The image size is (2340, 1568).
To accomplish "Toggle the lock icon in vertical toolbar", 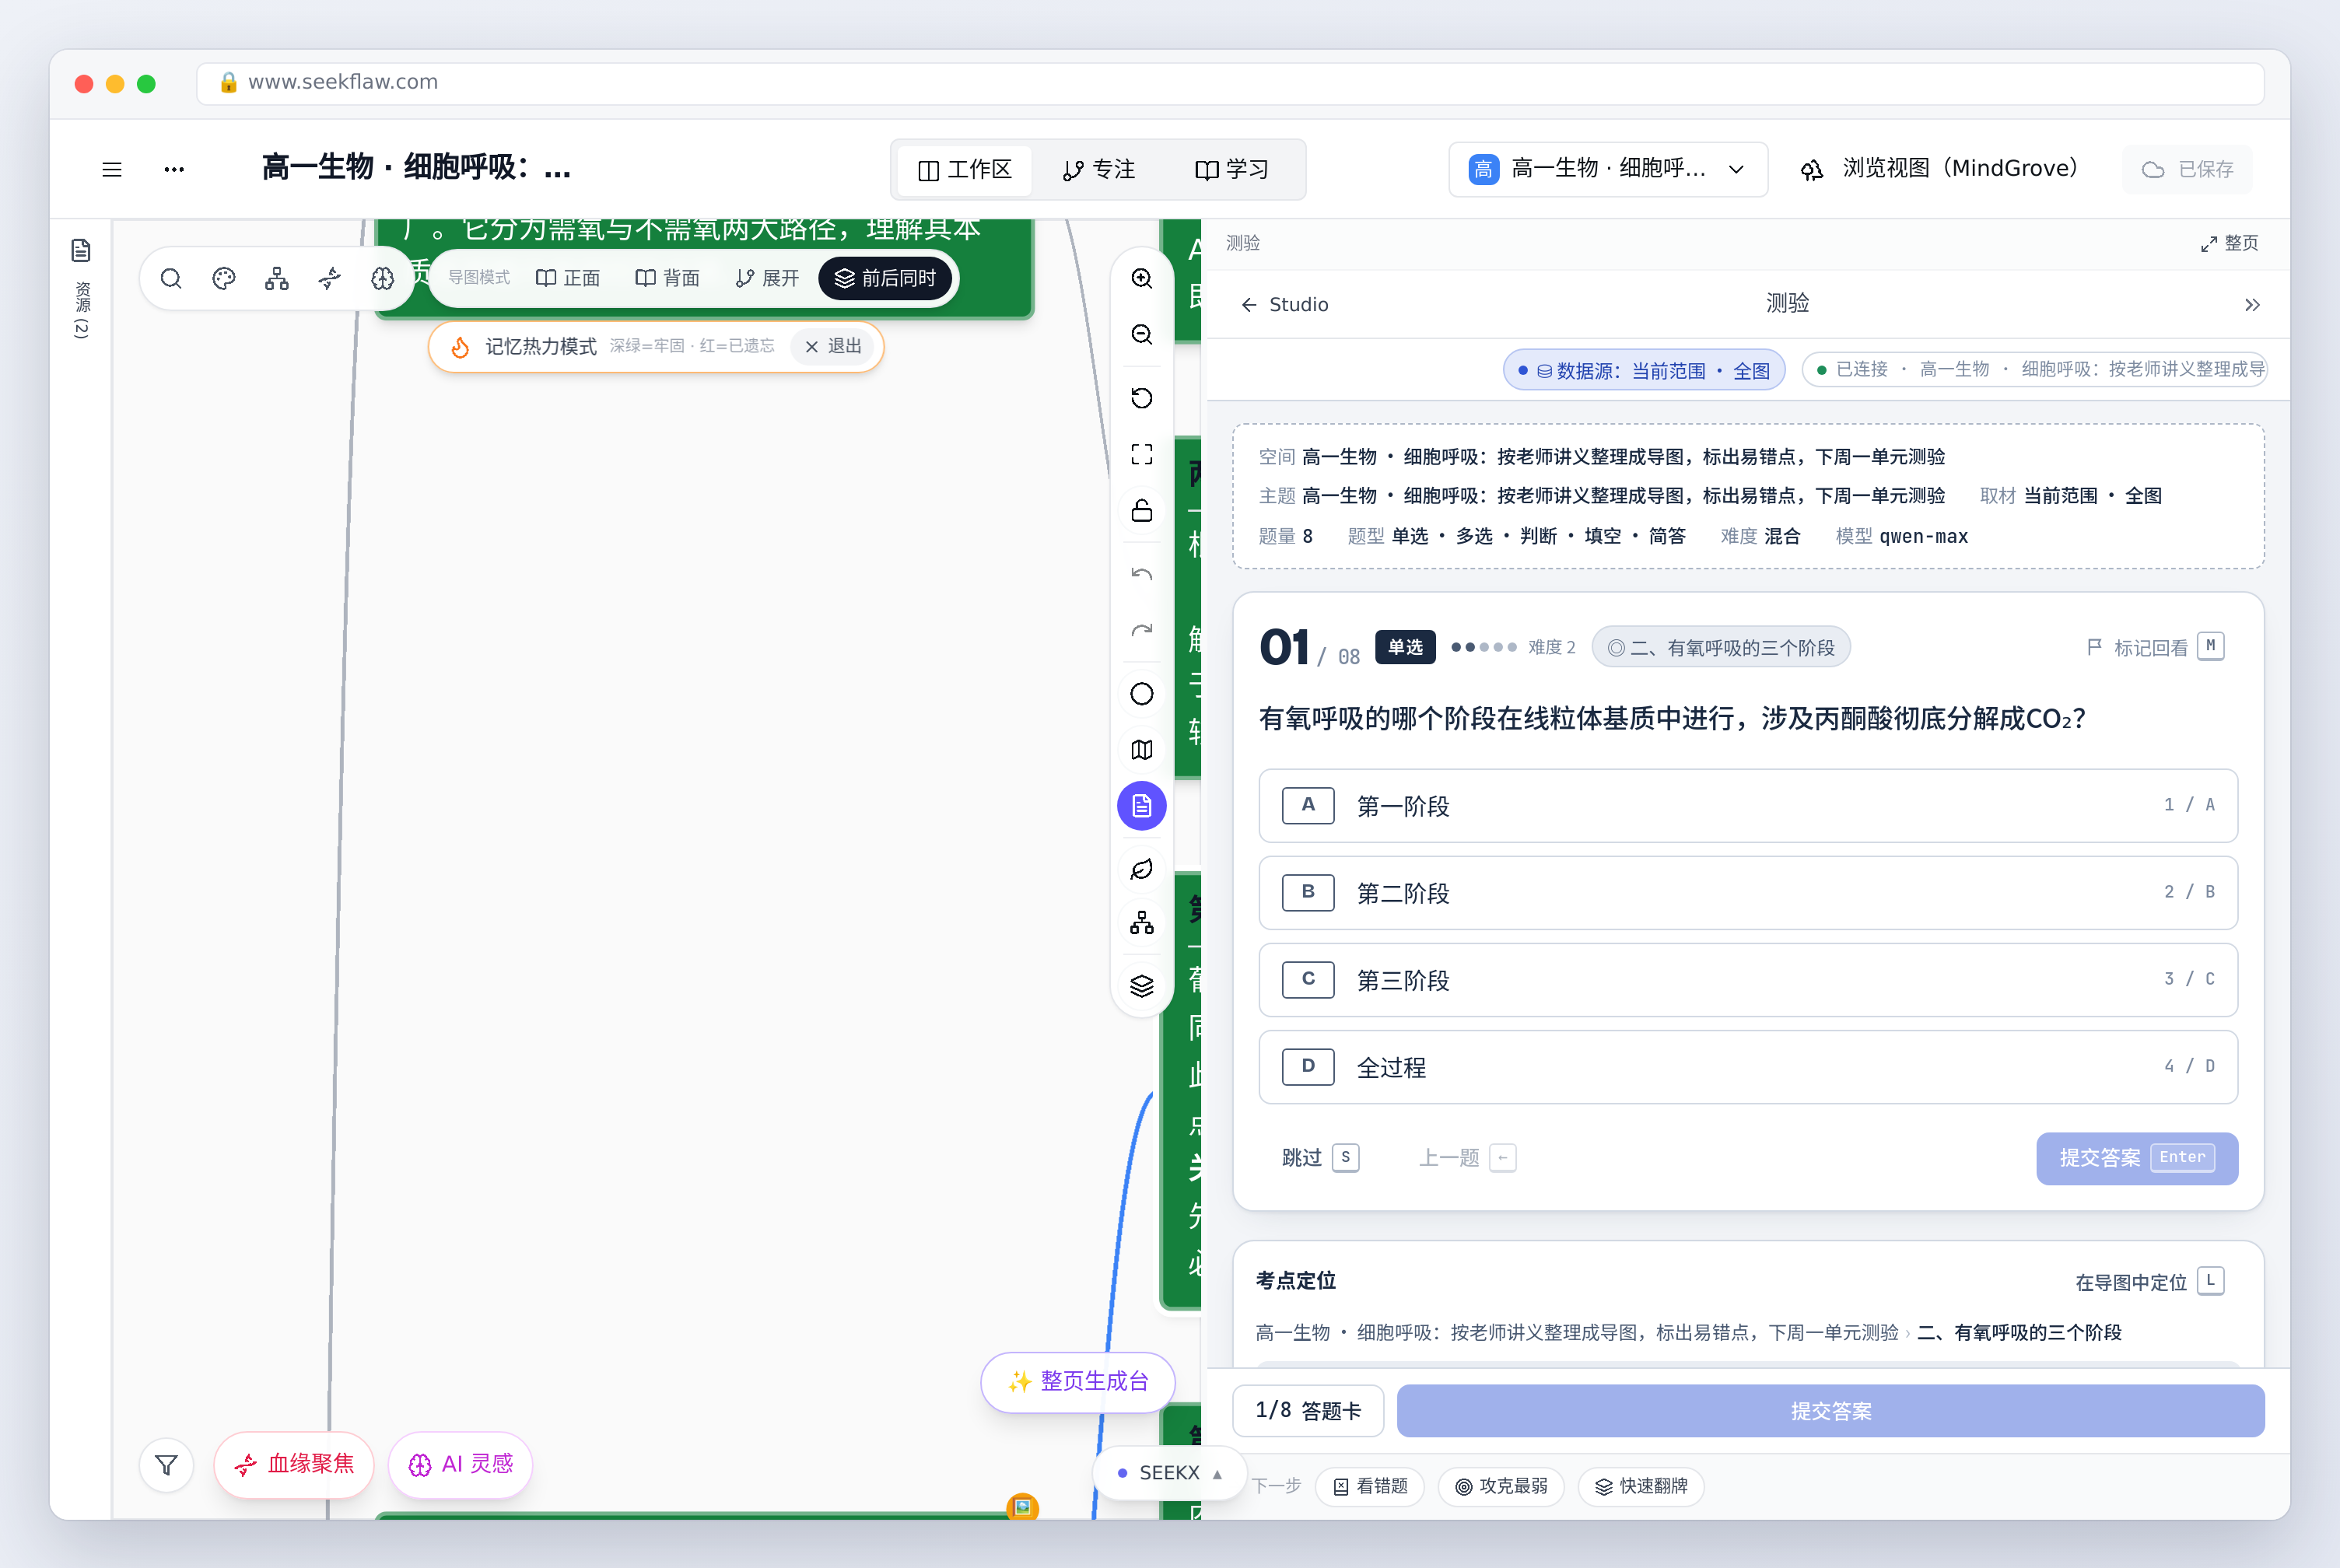I will click(1141, 510).
